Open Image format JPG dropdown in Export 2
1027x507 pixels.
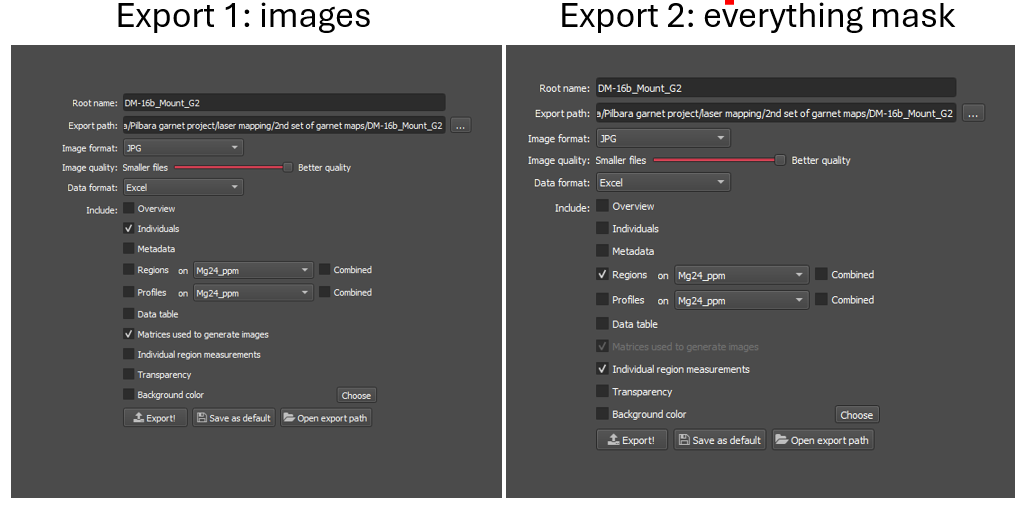[663, 138]
